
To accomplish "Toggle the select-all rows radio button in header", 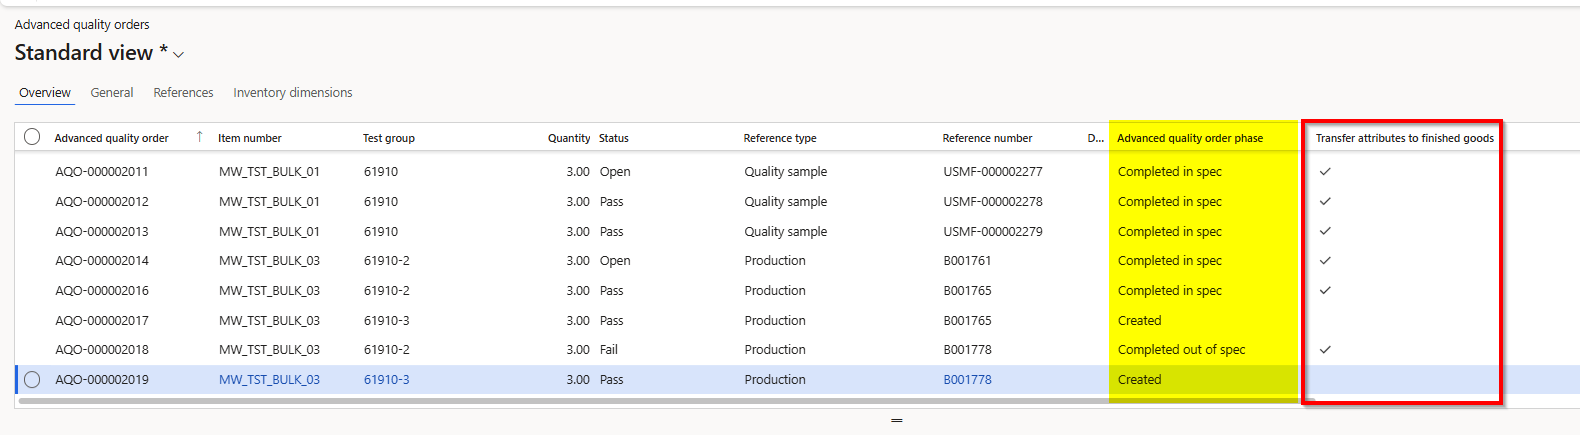I will (32, 137).
